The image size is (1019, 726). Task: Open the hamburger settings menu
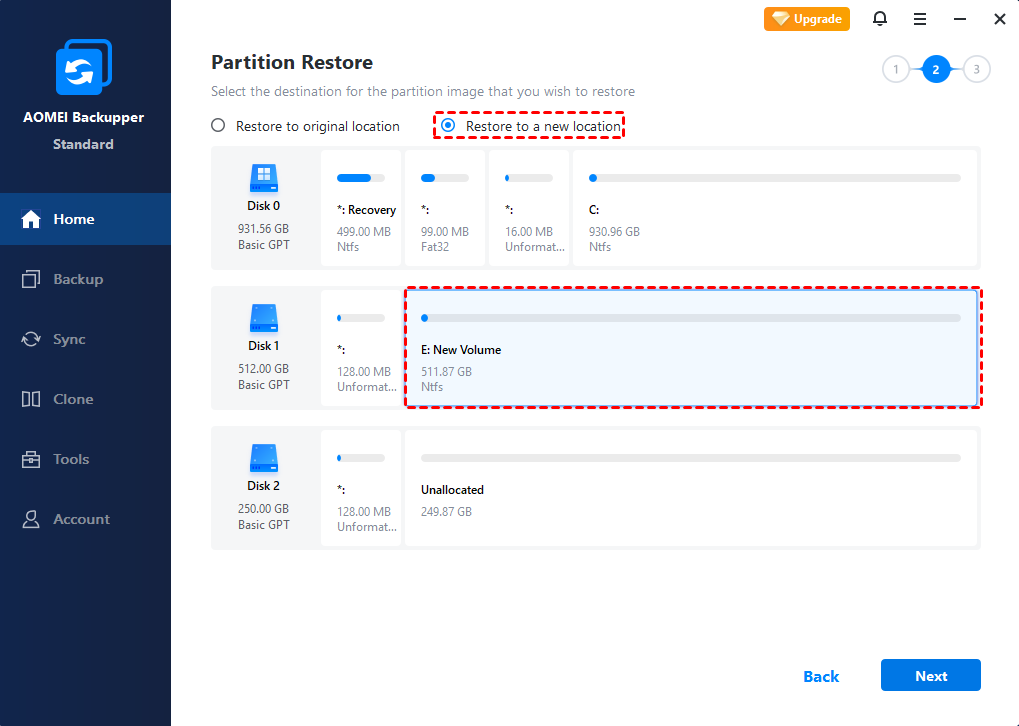click(920, 19)
